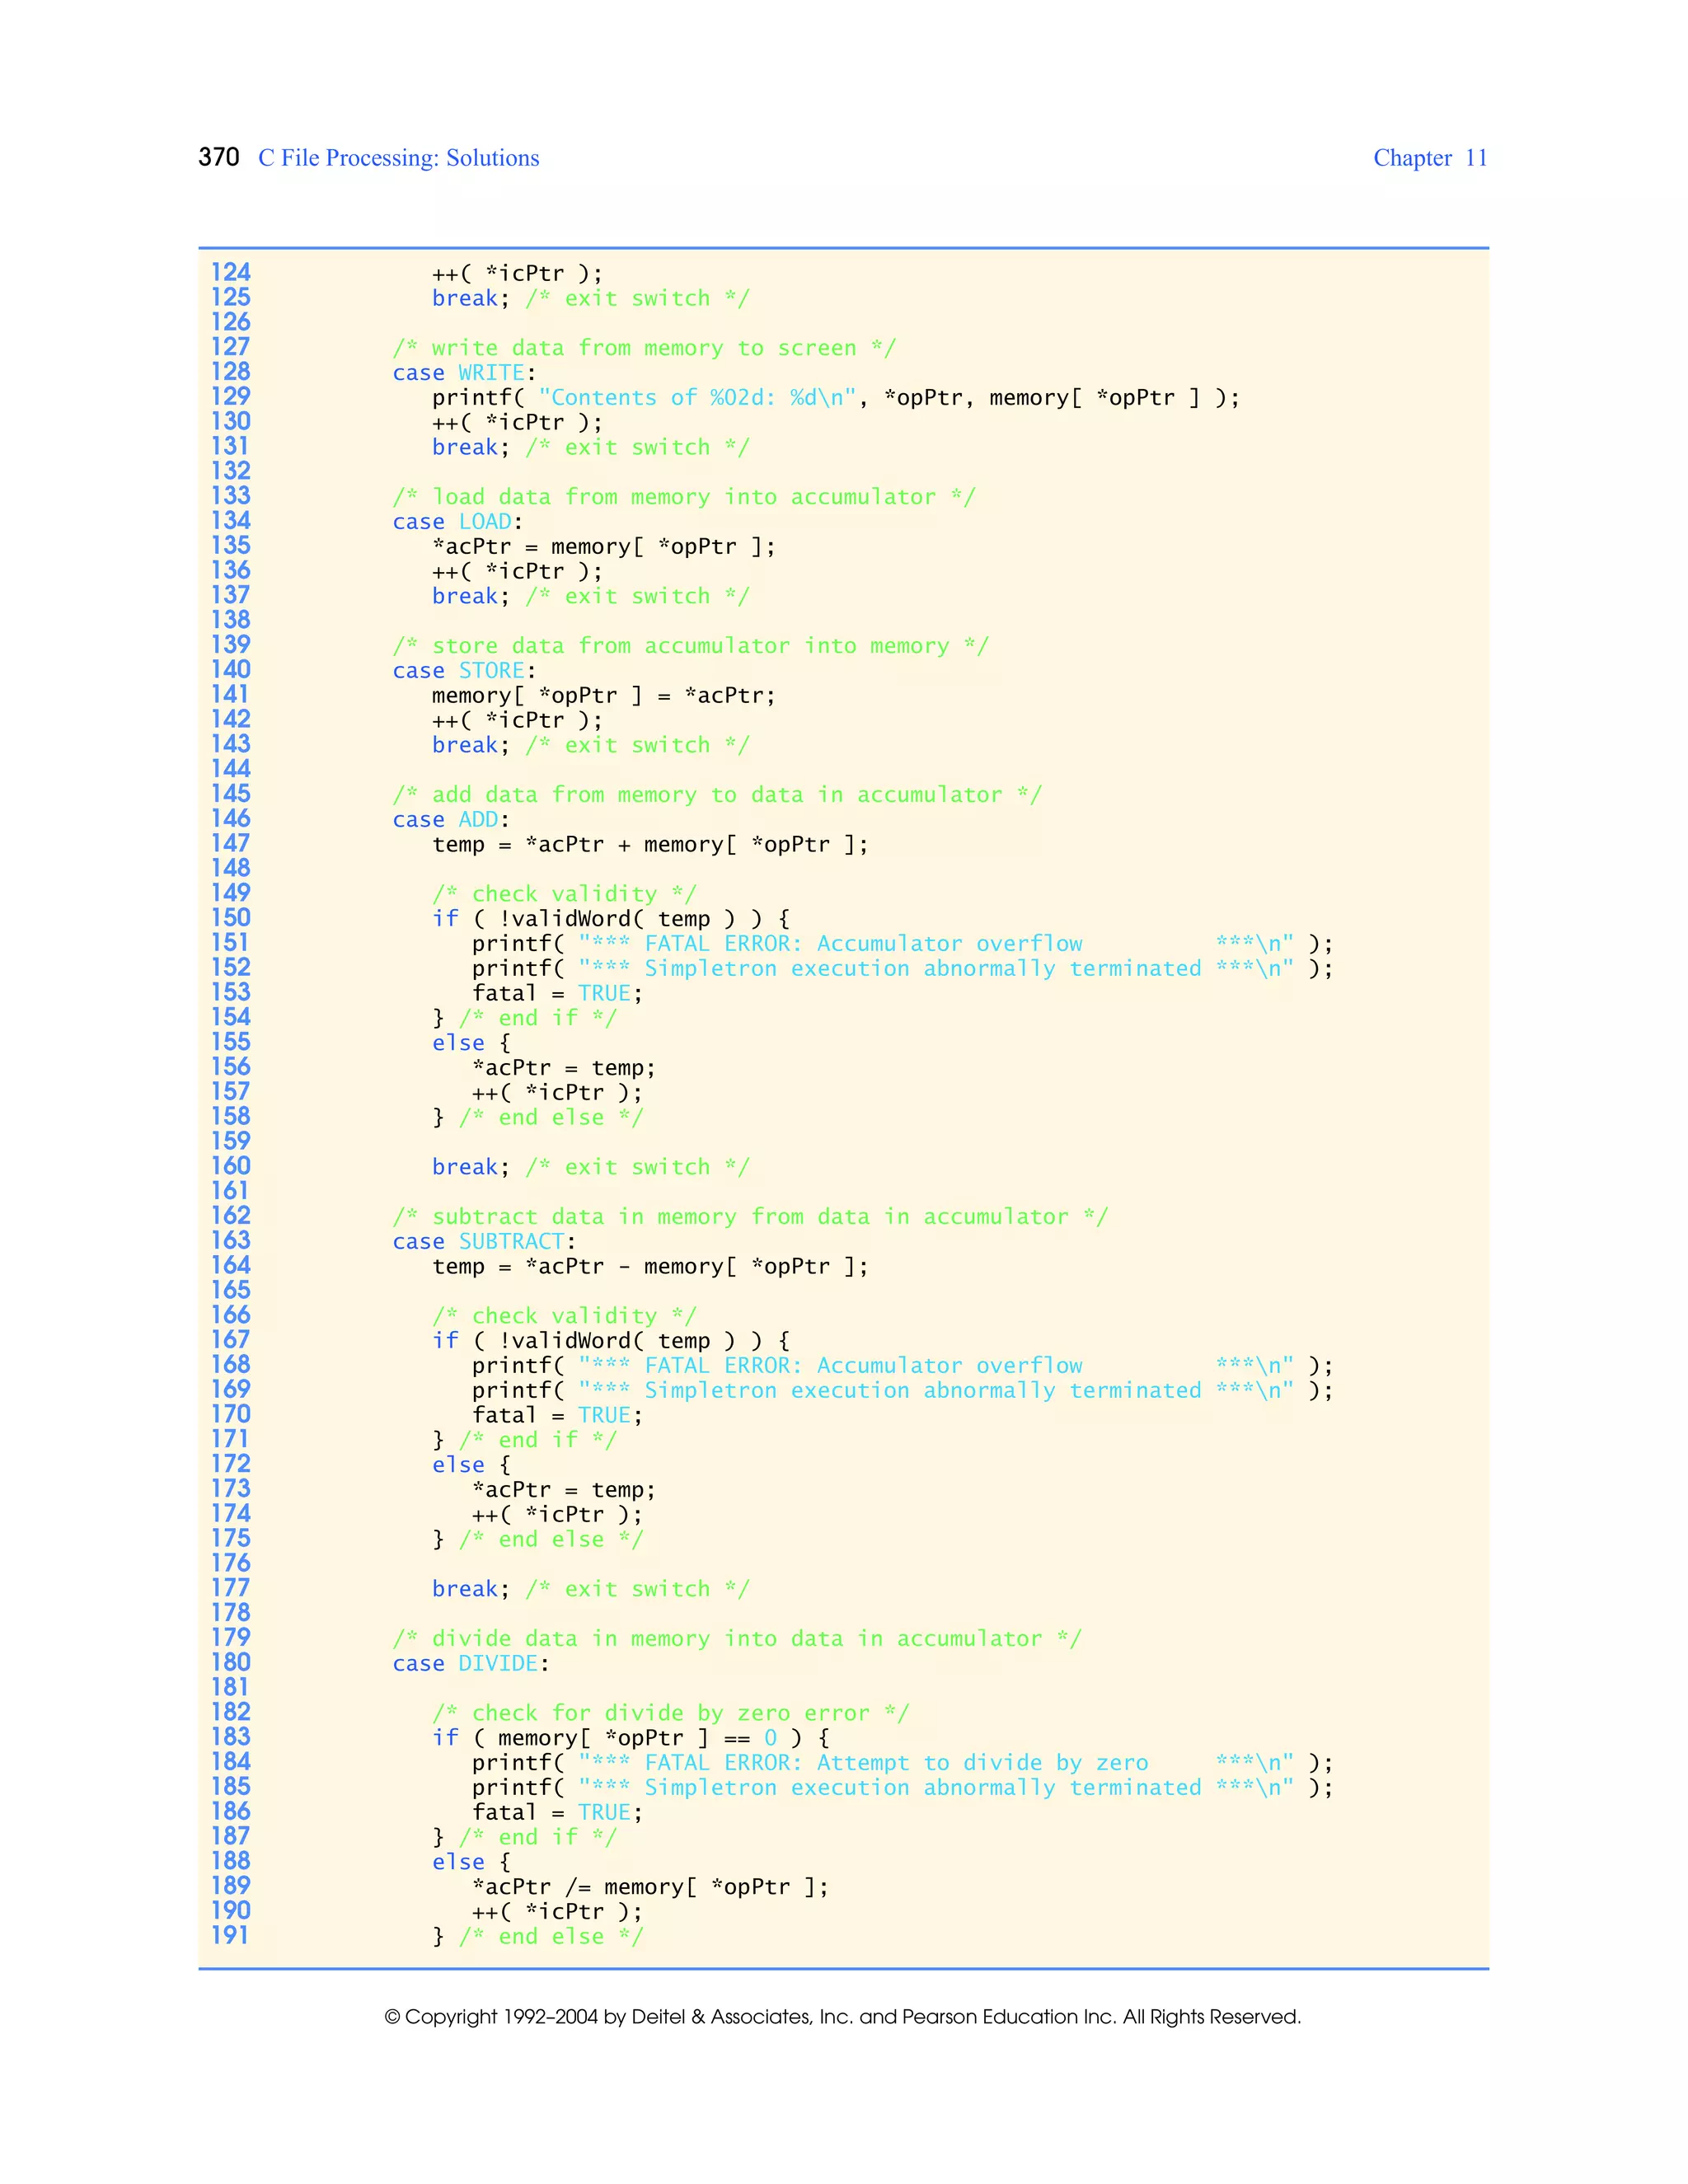This screenshot has height=2184, width=1688.
Task: Click the case SUBTRACT label
Action: tap(483, 1242)
